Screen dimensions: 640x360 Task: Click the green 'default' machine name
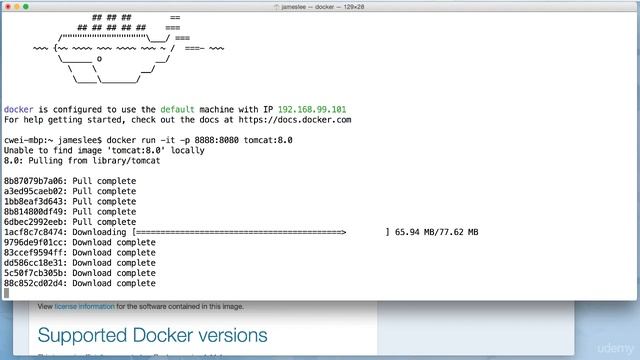coord(177,109)
